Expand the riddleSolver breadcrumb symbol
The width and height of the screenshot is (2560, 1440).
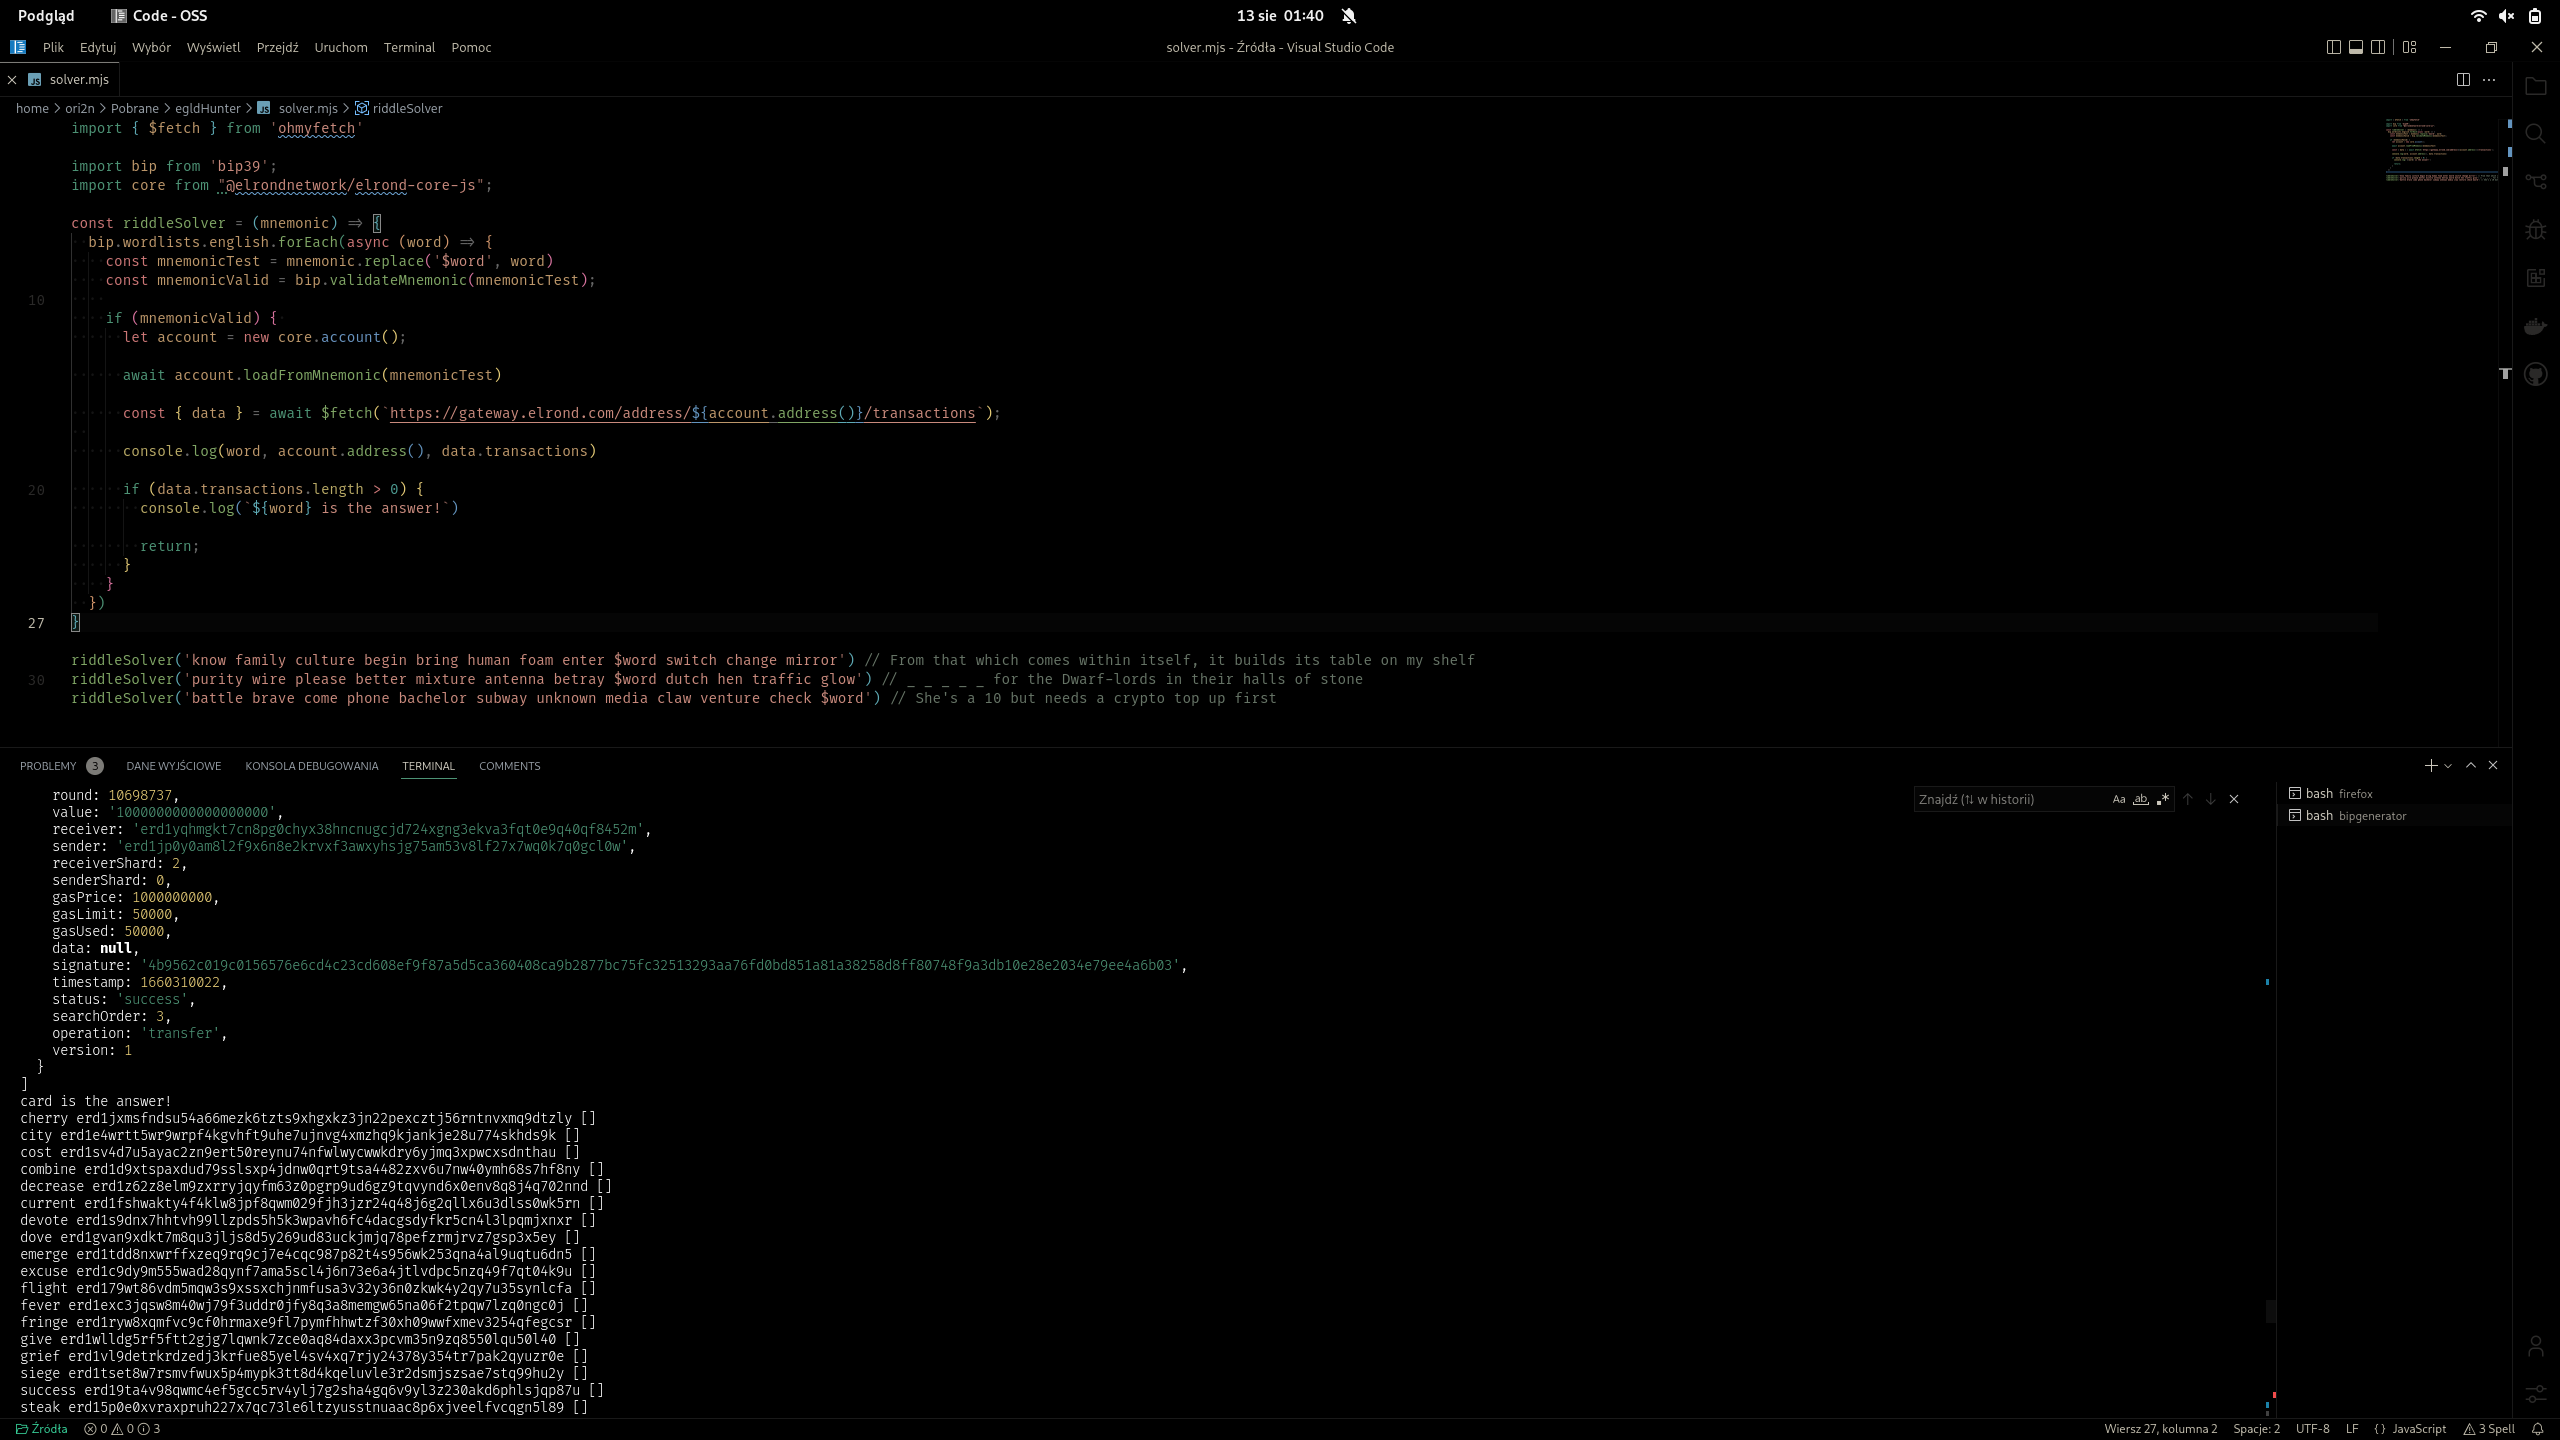(x=406, y=108)
